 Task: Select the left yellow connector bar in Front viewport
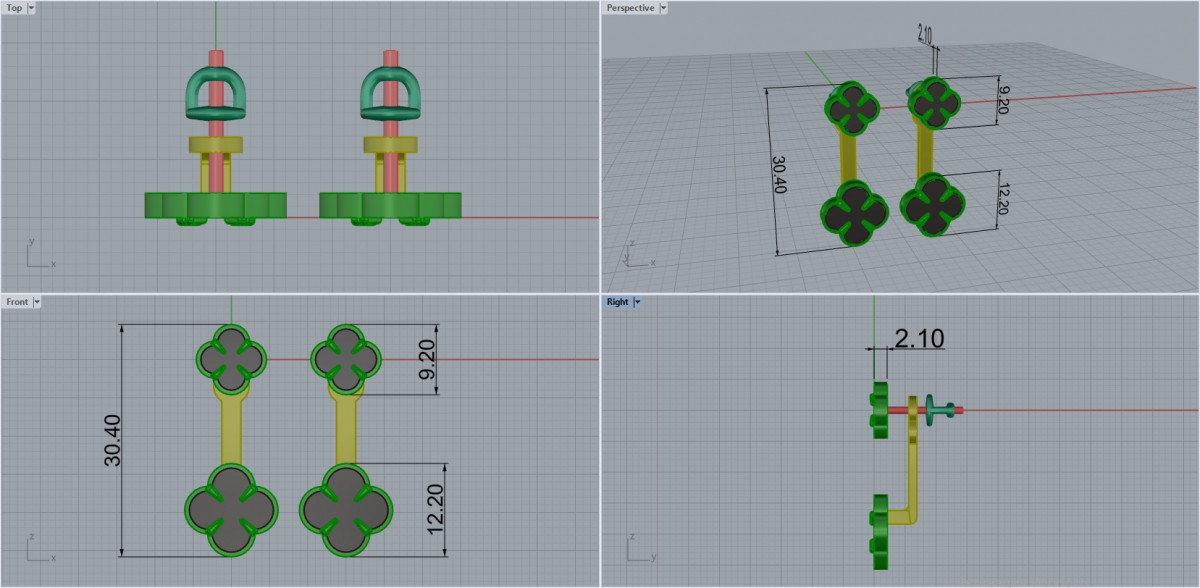(x=231, y=427)
